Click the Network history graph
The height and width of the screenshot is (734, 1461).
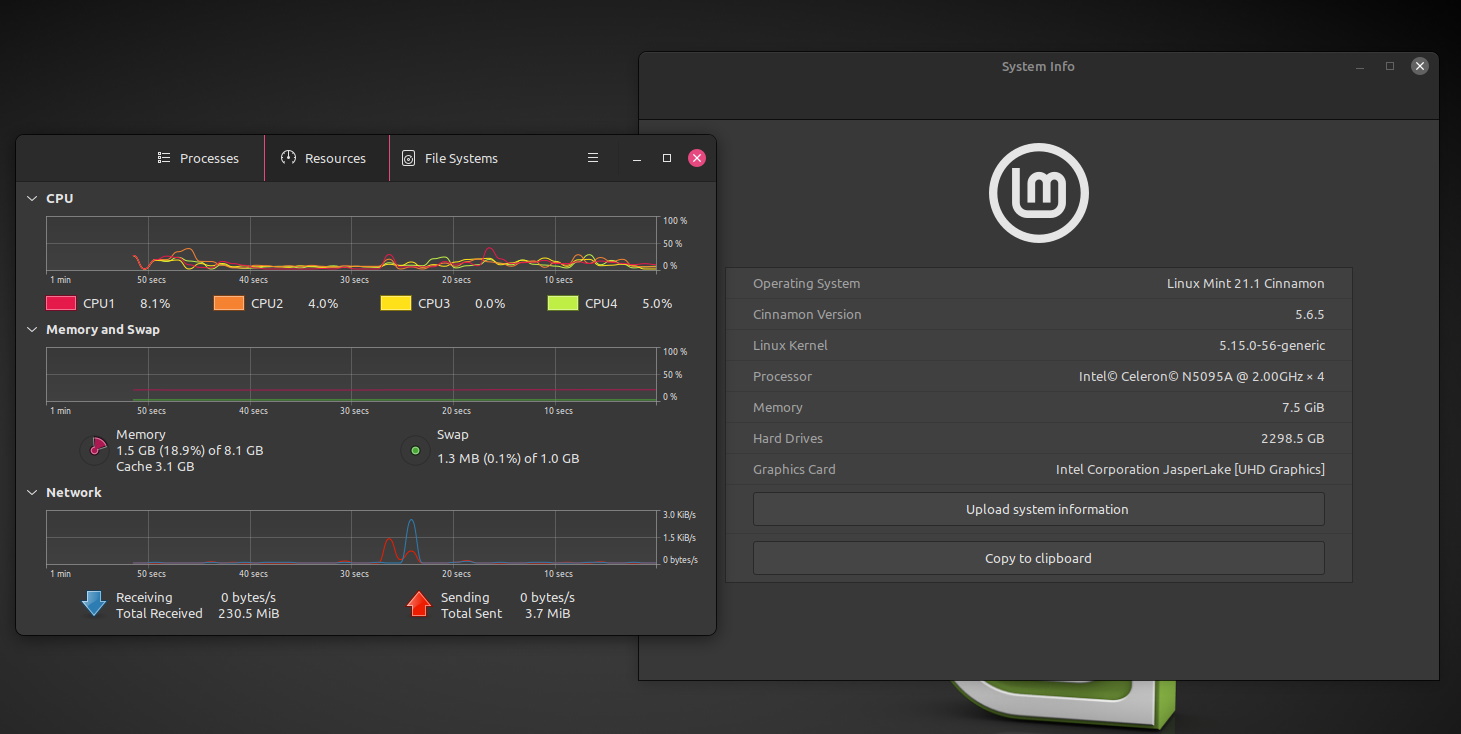point(351,538)
